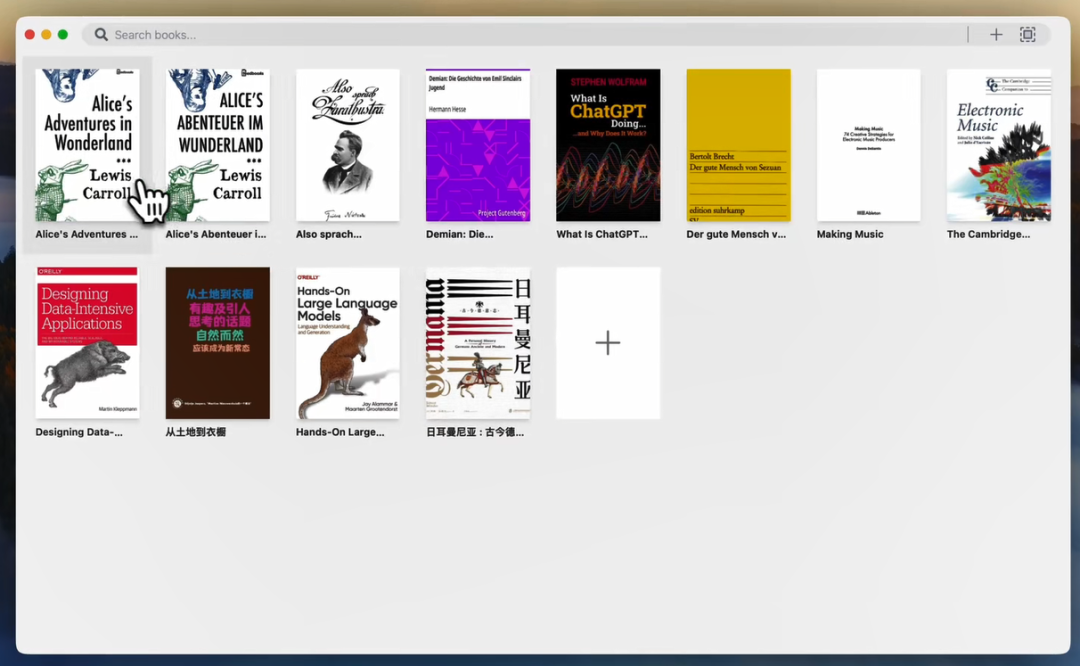Minimize the window with the yellow button
Screen dimensions: 1080x666
[46, 34]
